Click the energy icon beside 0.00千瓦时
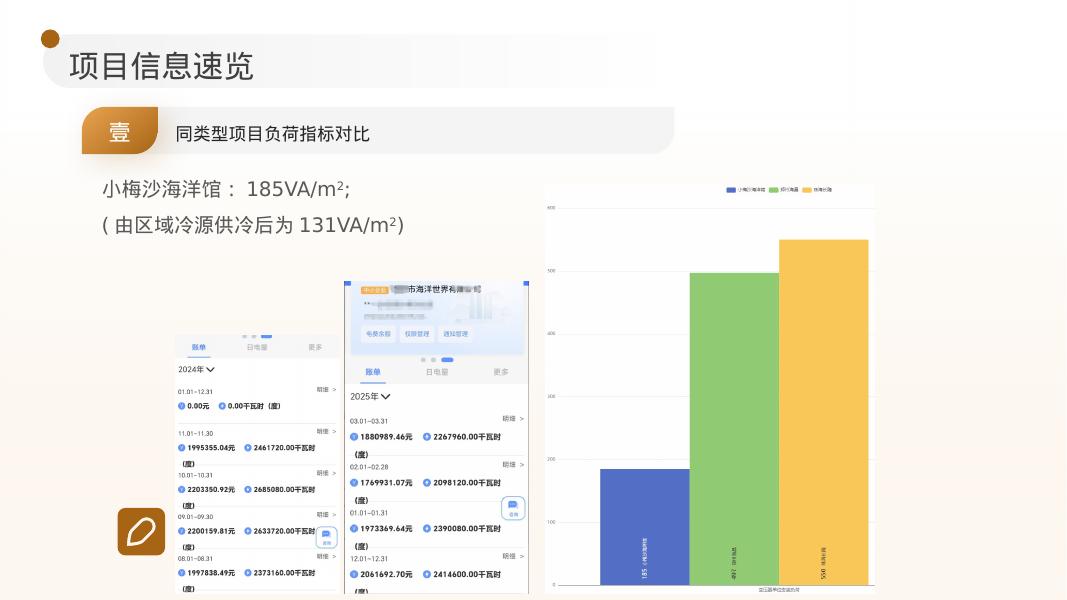The image size is (1067, 600). pyautogui.click(x=222, y=406)
